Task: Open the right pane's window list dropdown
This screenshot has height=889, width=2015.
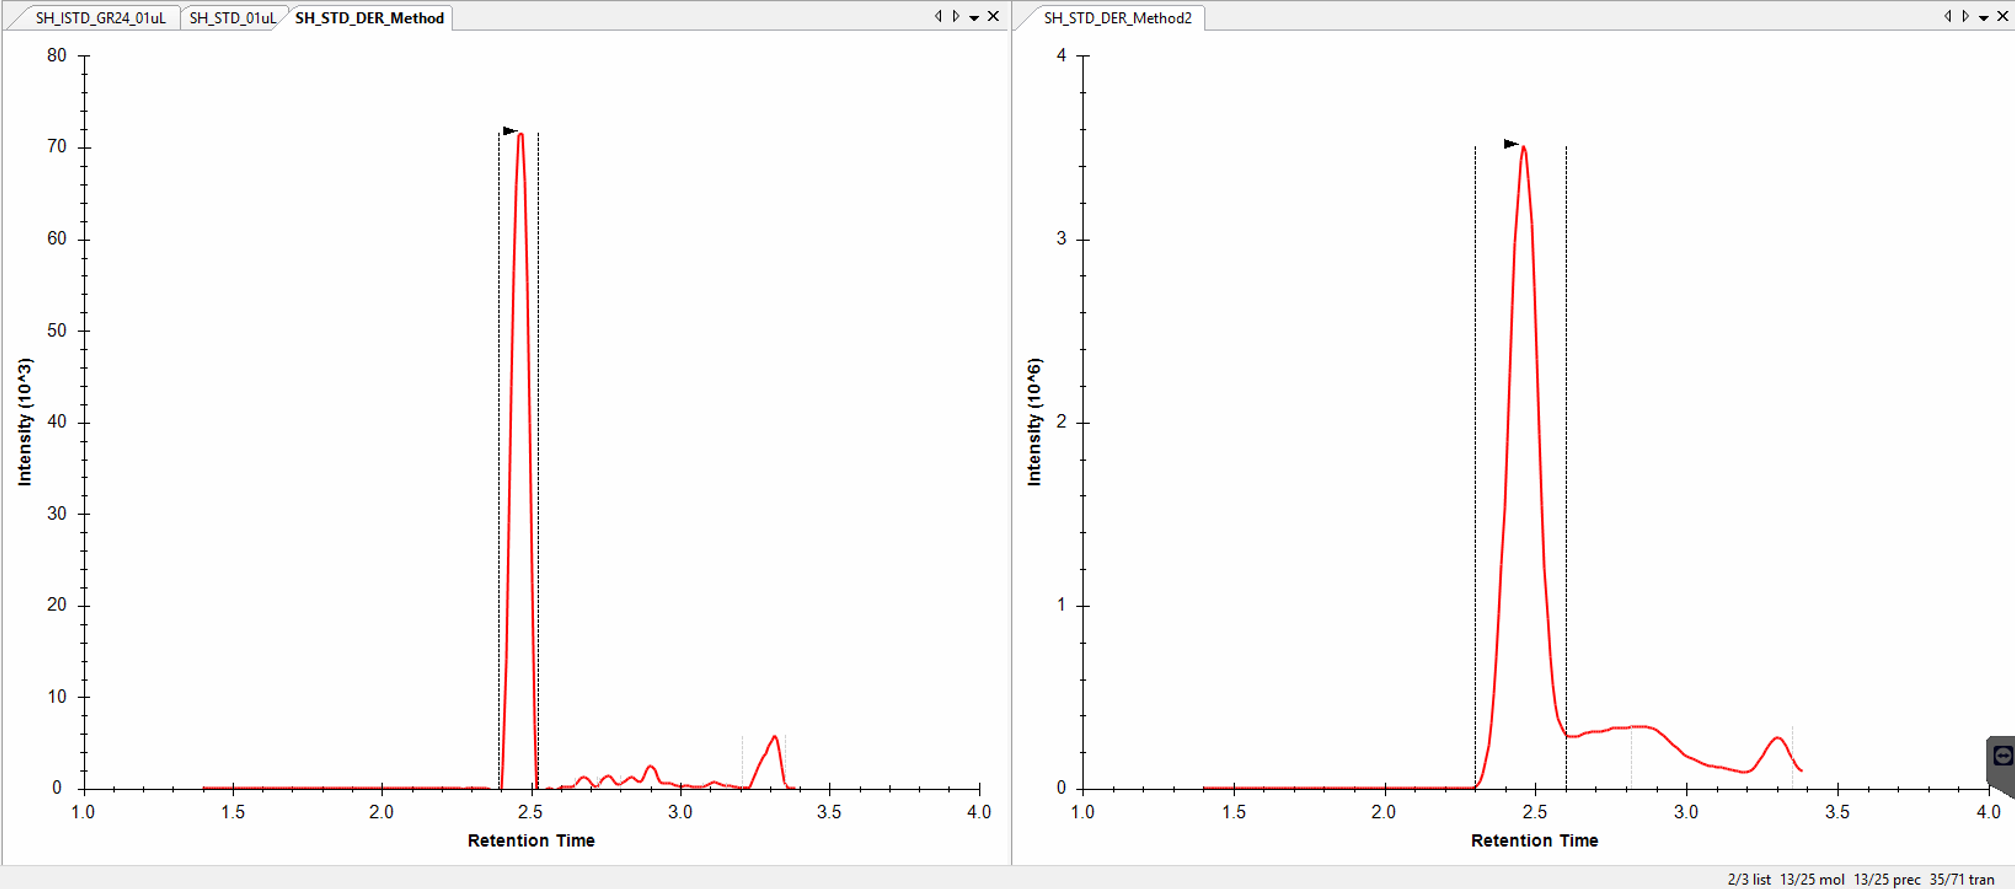Action: tap(1984, 17)
